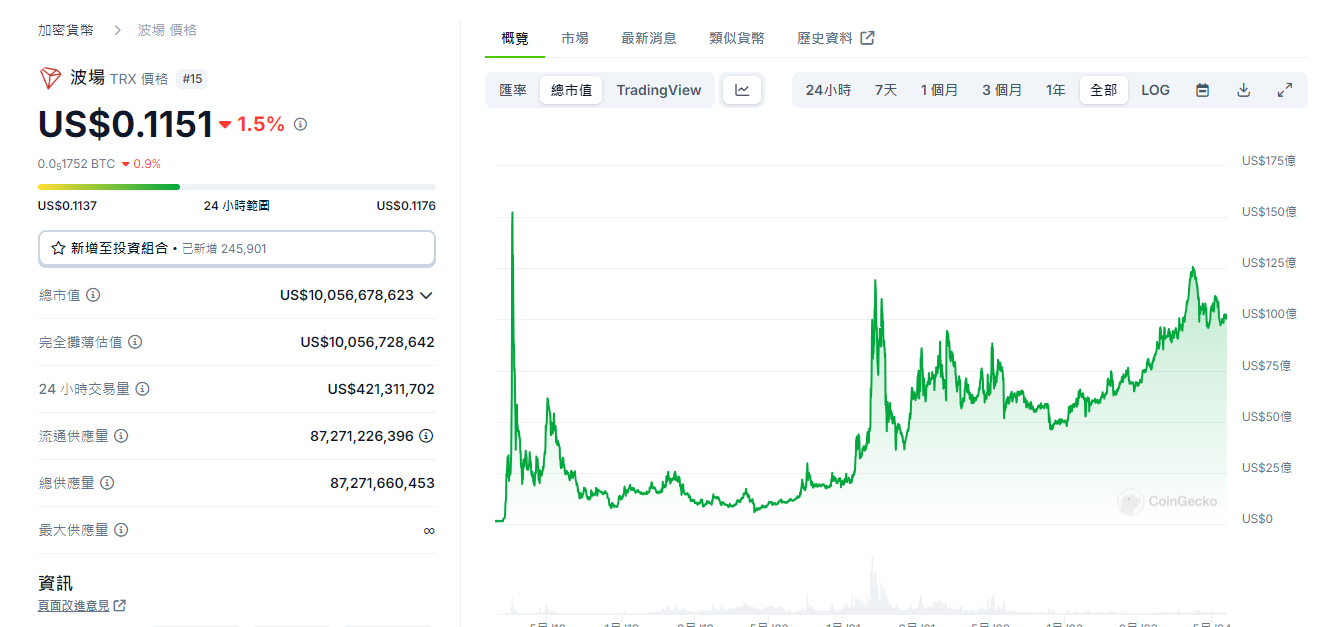Click the US$10,056,678,623 market cap value

(x=347, y=295)
